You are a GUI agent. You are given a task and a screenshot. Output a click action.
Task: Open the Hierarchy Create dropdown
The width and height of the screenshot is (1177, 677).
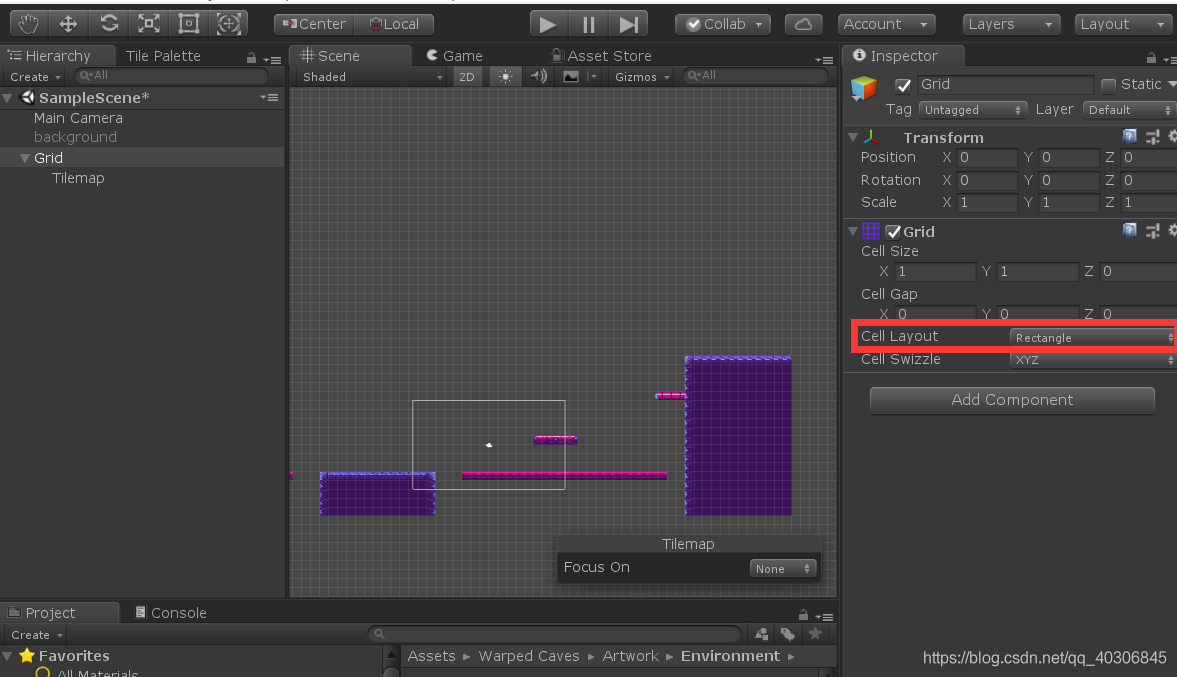[x=35, y=77]
